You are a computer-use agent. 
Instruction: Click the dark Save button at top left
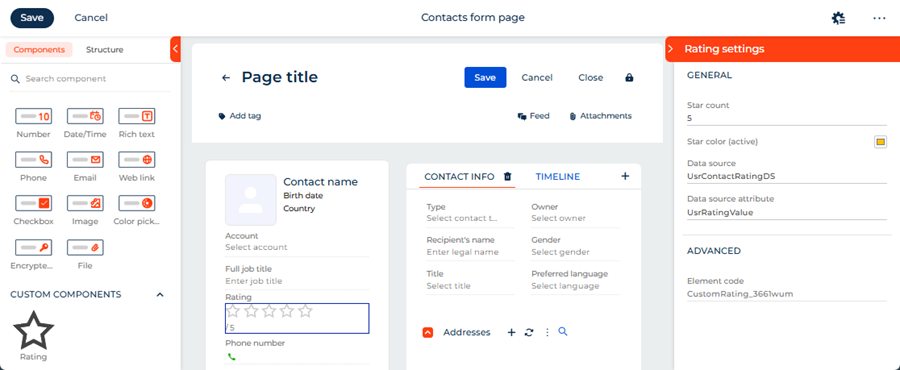pos(32,18)
